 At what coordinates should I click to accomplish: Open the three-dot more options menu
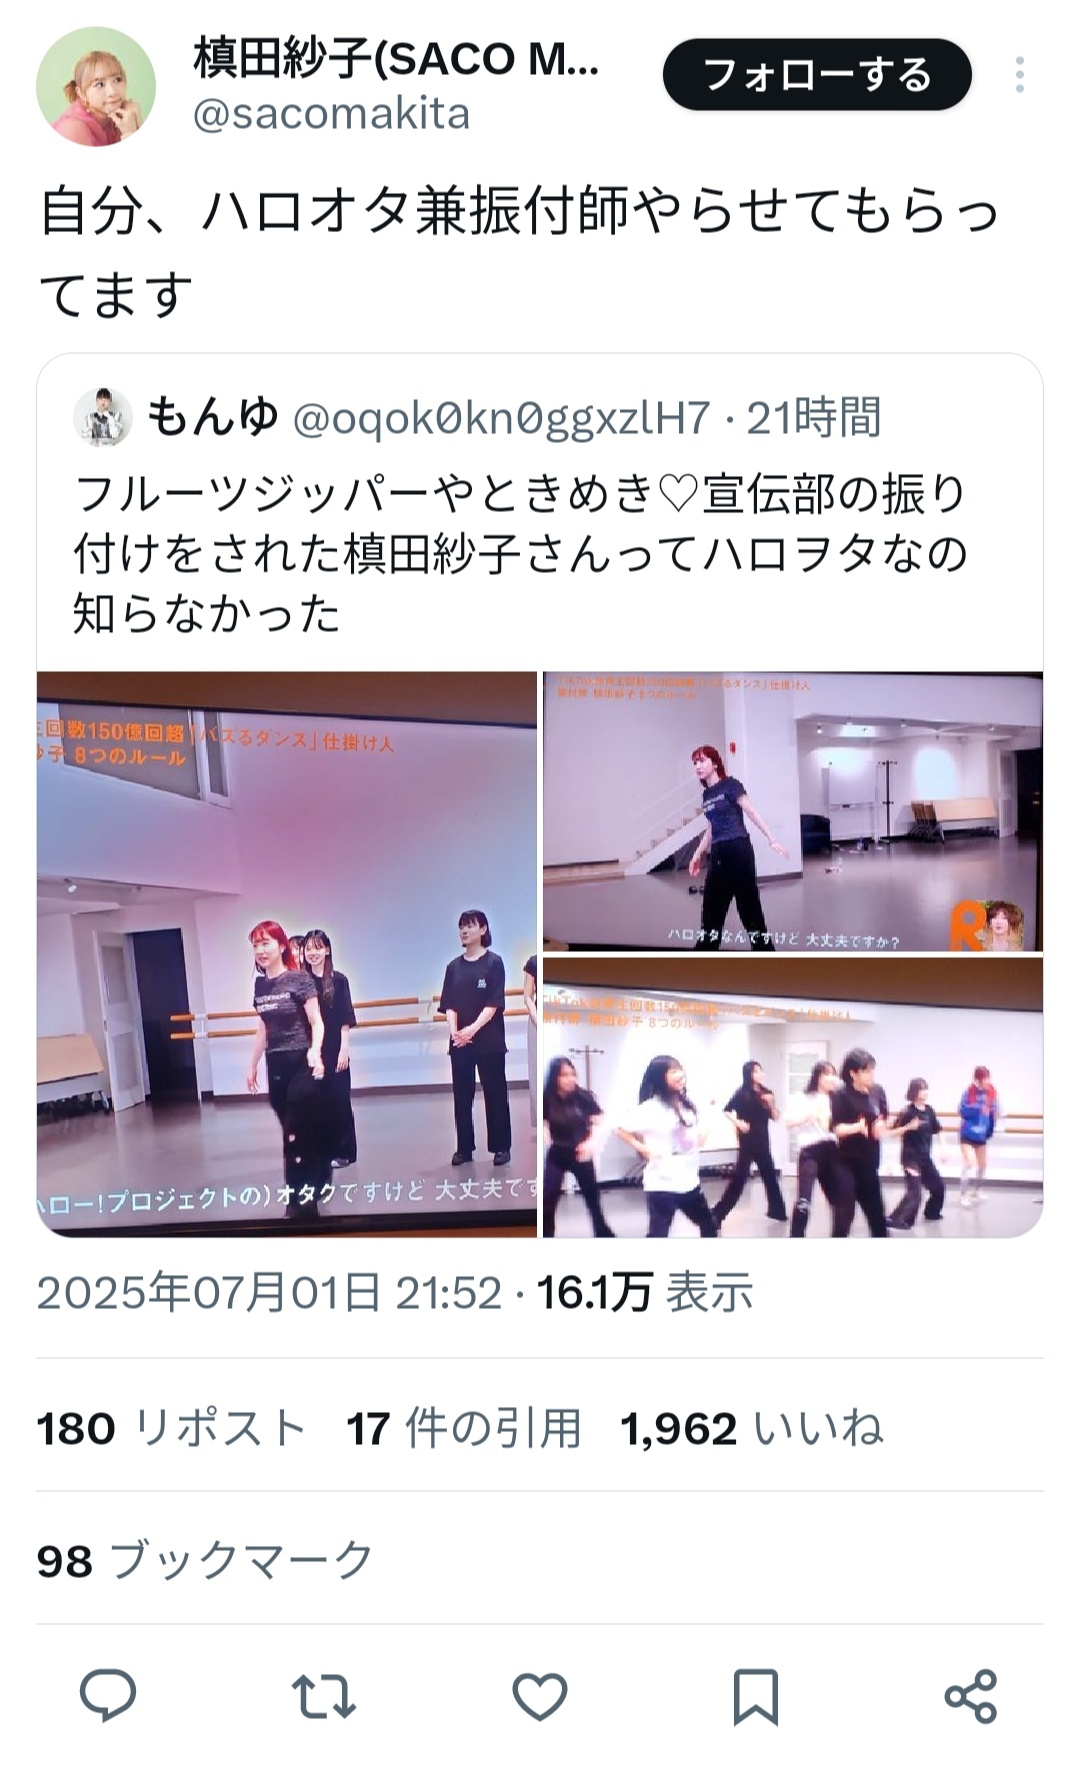(x=1019, y=75)
